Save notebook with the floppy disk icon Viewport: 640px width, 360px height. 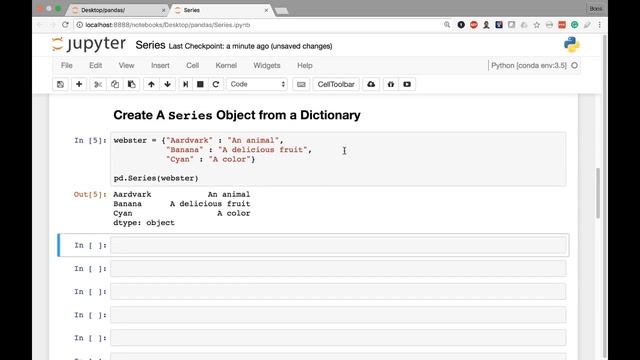click(60, 84)
